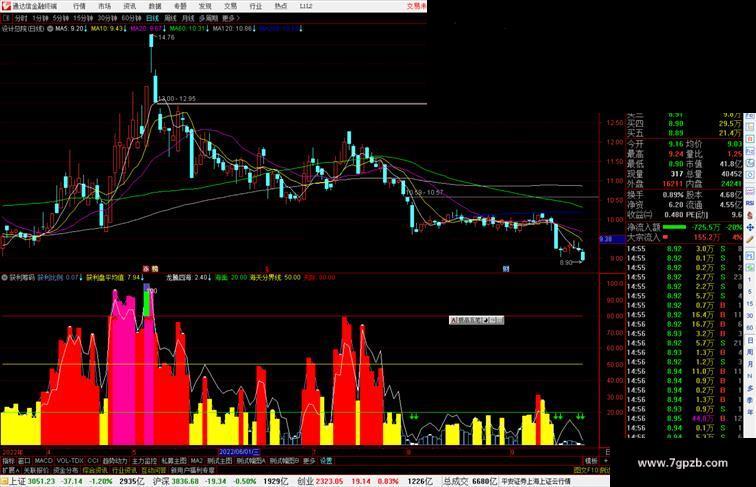
Task: Click the 通达信 application logo icon
Action: point(6,6)
